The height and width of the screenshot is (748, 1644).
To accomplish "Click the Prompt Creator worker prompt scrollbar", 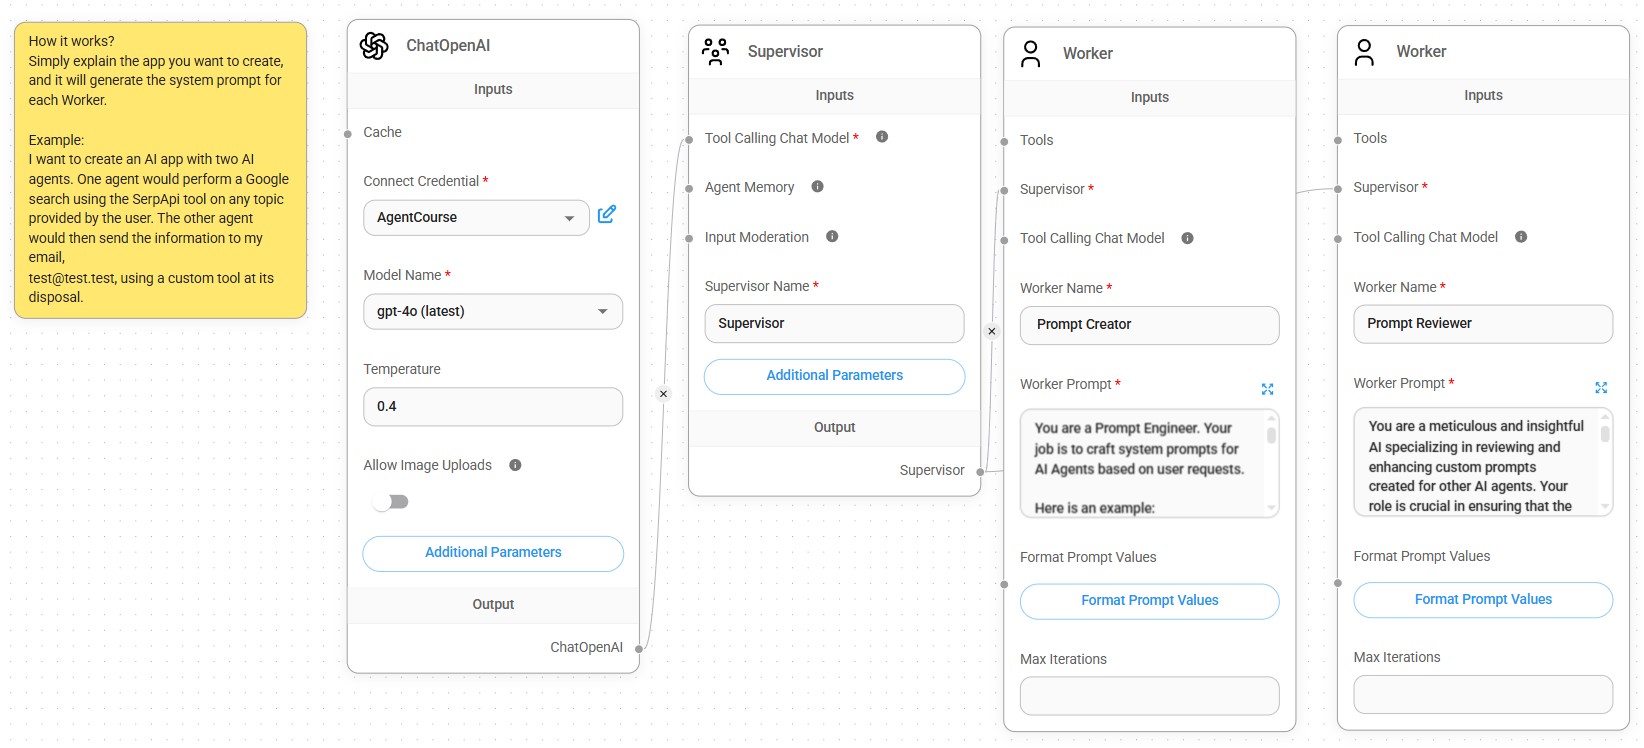I will tap(1271, 436).
